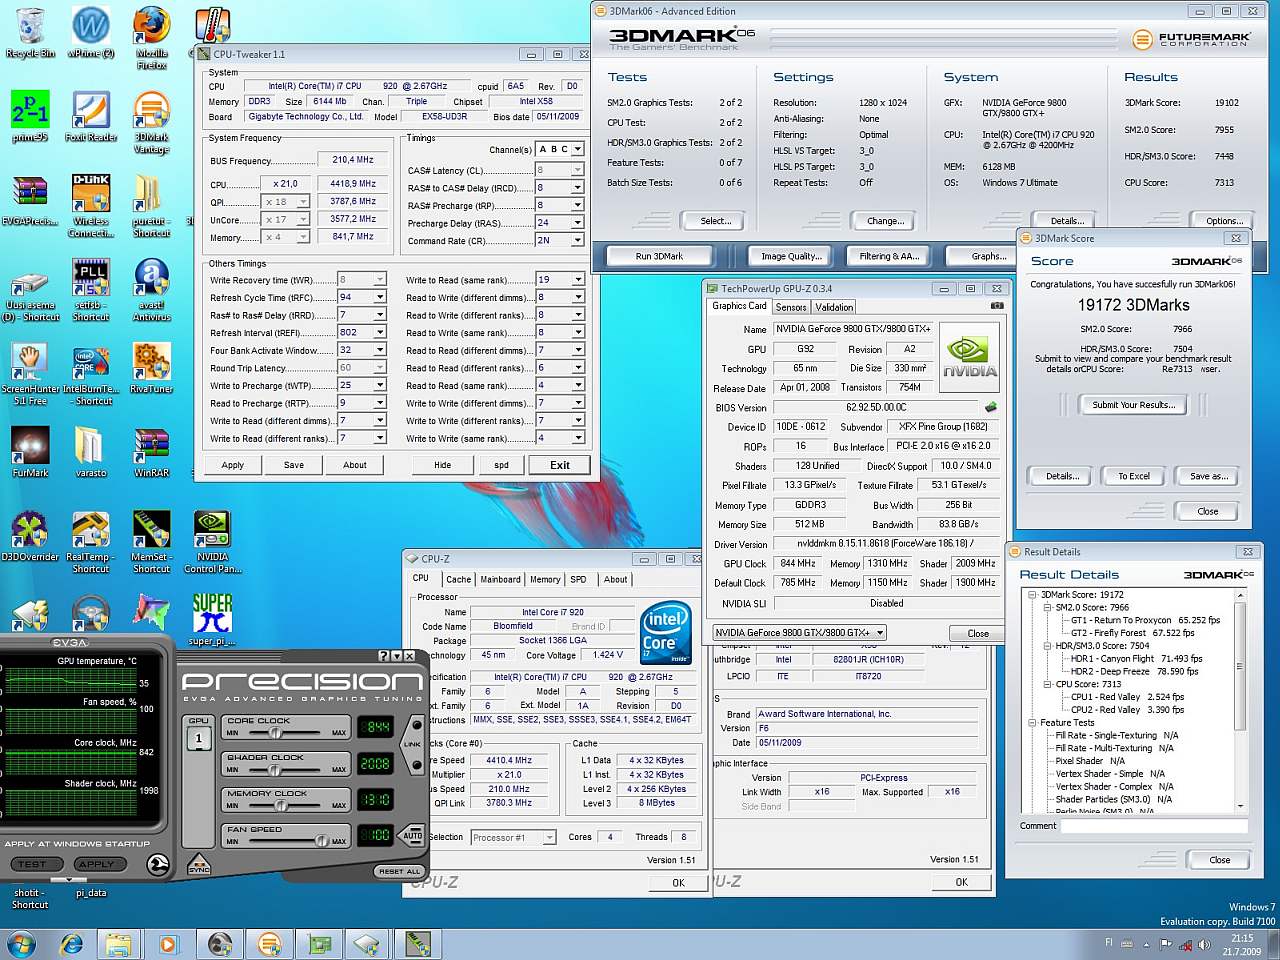Viewport: 1280px width, 960px height.
Task: Click Submit Your Results button
Action: click(x=1133, y=404)
